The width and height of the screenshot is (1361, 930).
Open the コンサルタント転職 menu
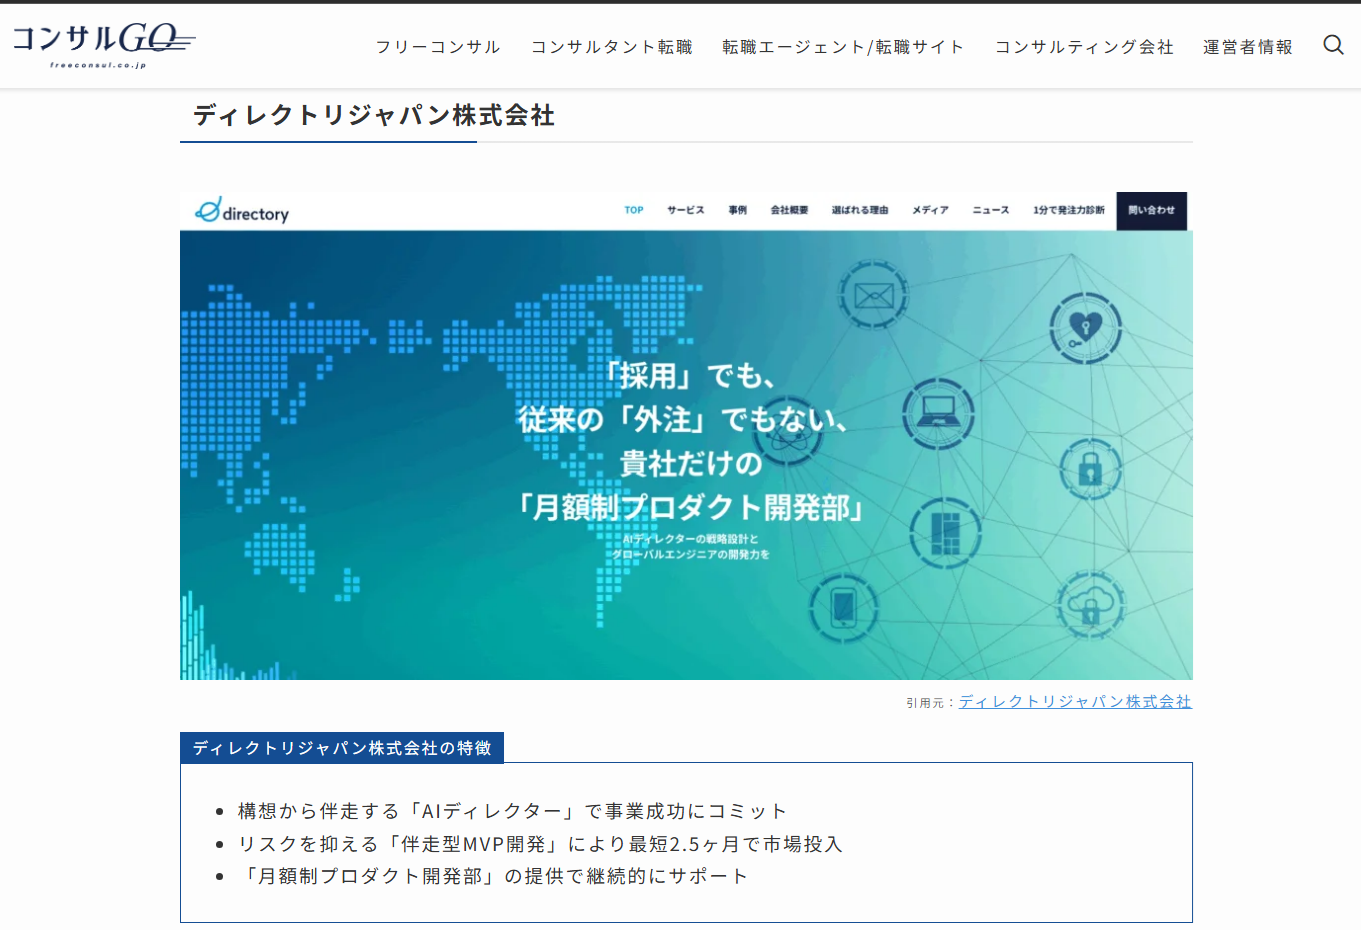(x=611, y=47)
